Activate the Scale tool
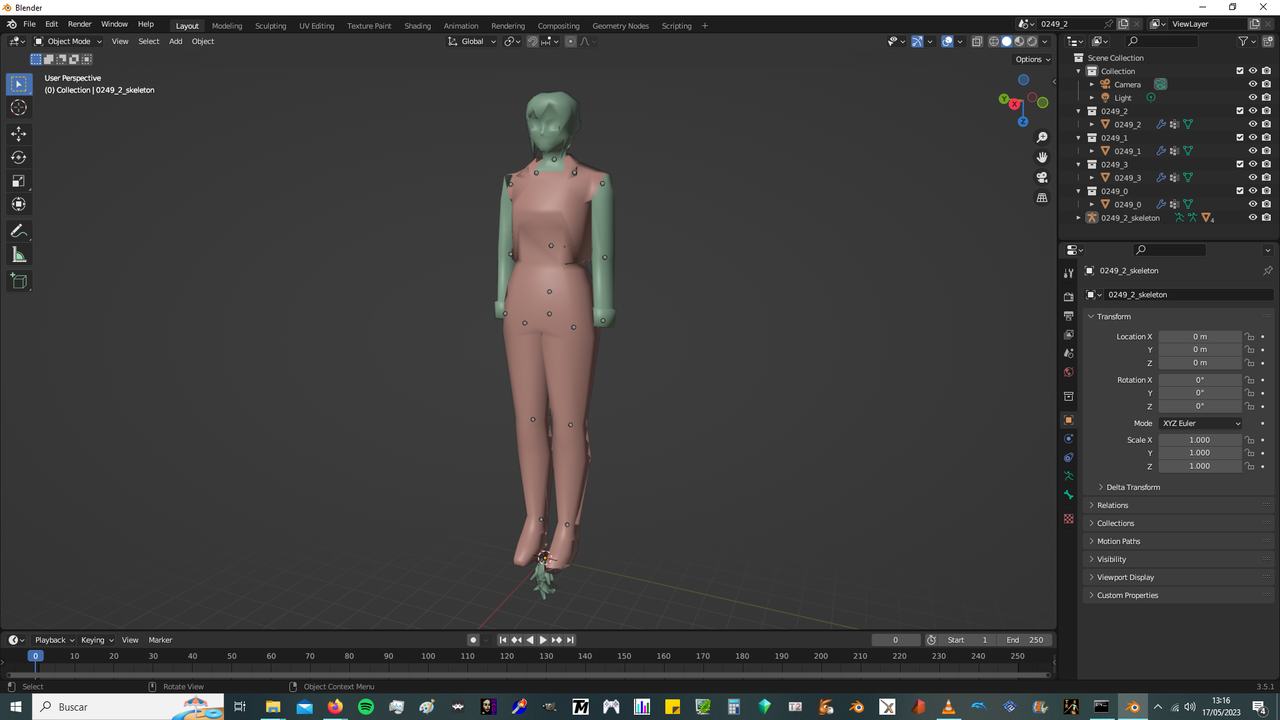1280x720 pixels. coord(19,181)
